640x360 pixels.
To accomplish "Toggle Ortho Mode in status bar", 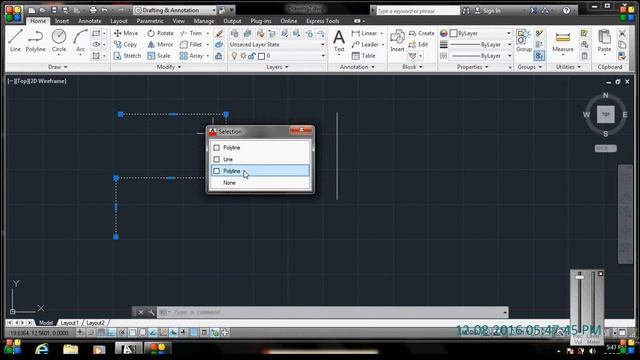I will (111, 333).
